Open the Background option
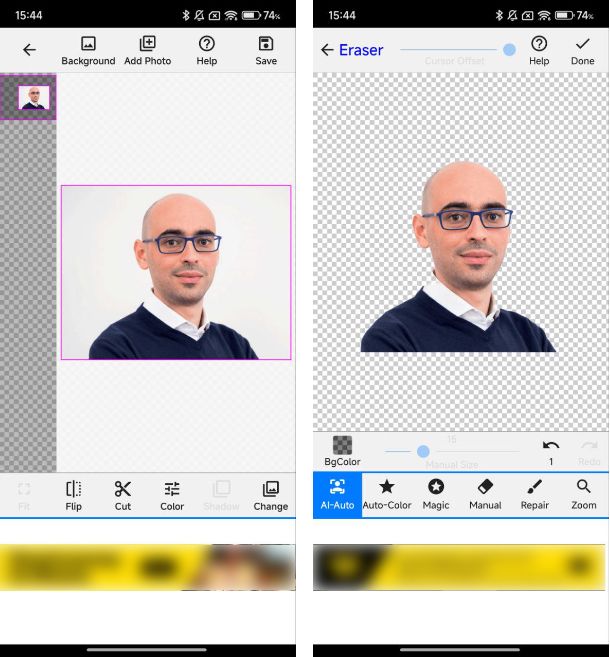 coord(88,51)
